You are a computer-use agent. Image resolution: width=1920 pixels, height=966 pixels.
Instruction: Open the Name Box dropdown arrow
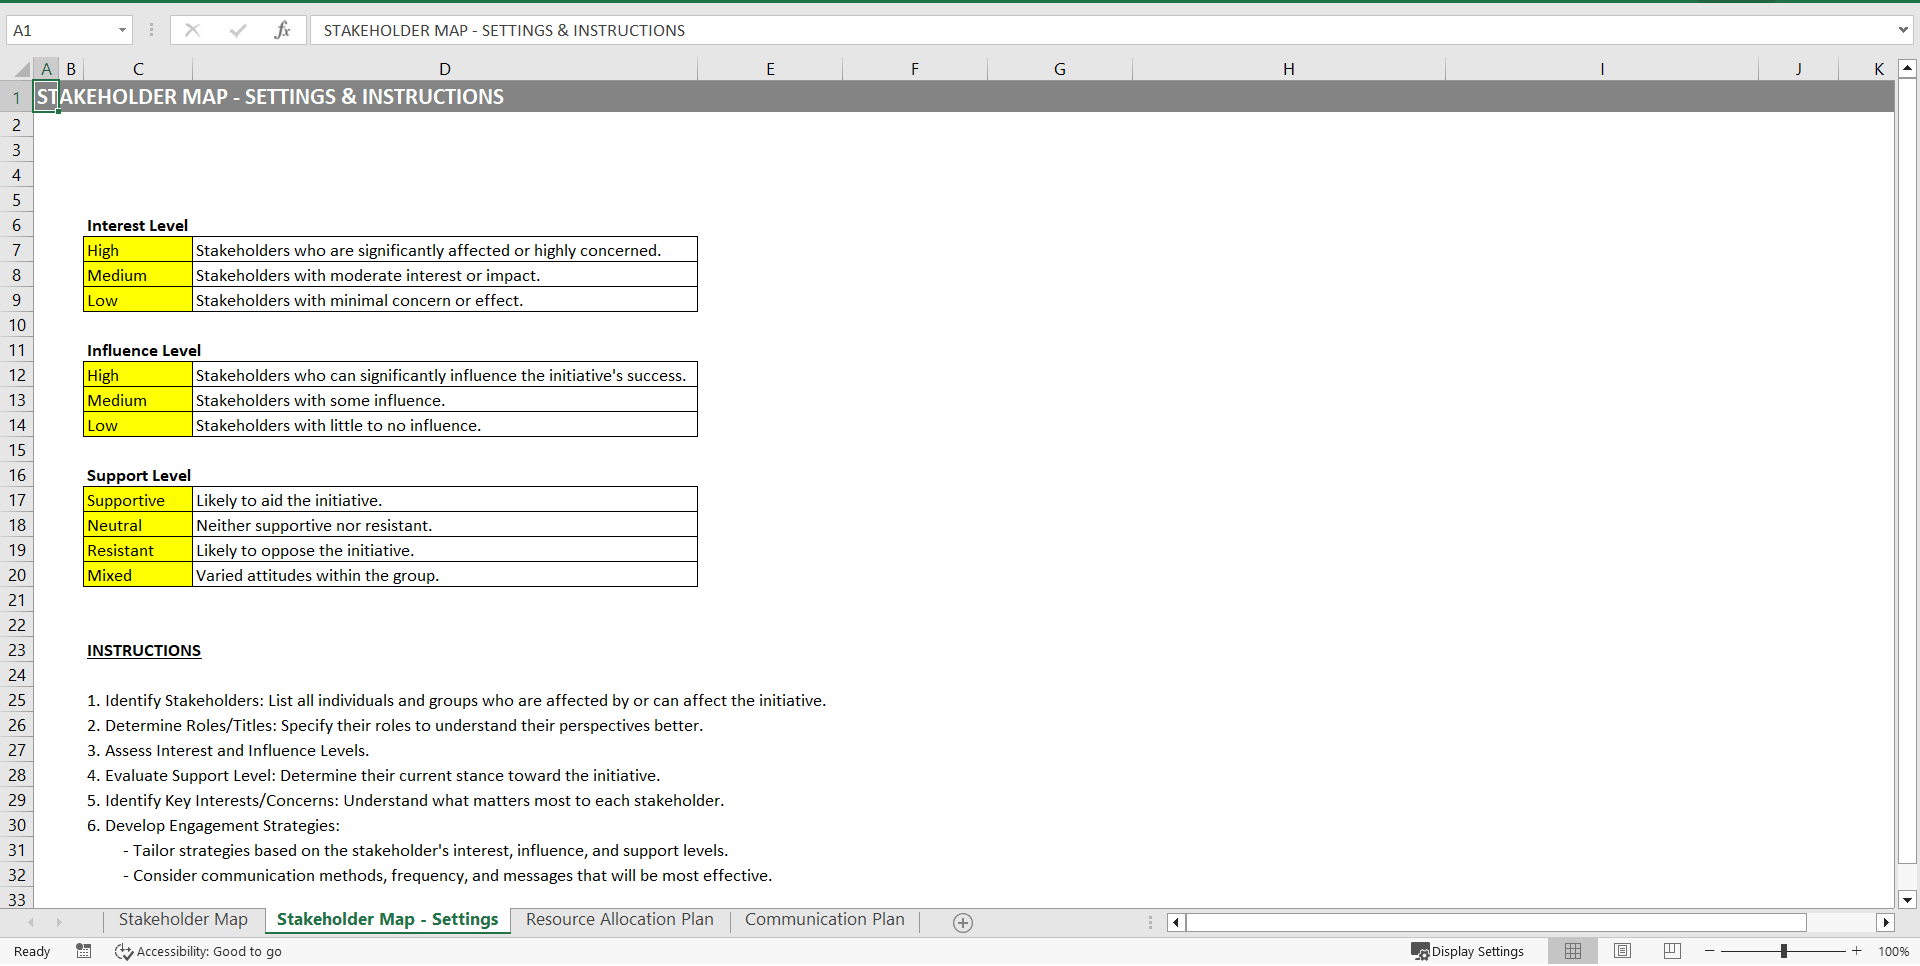pyautogui.click(x=122, y=30)
